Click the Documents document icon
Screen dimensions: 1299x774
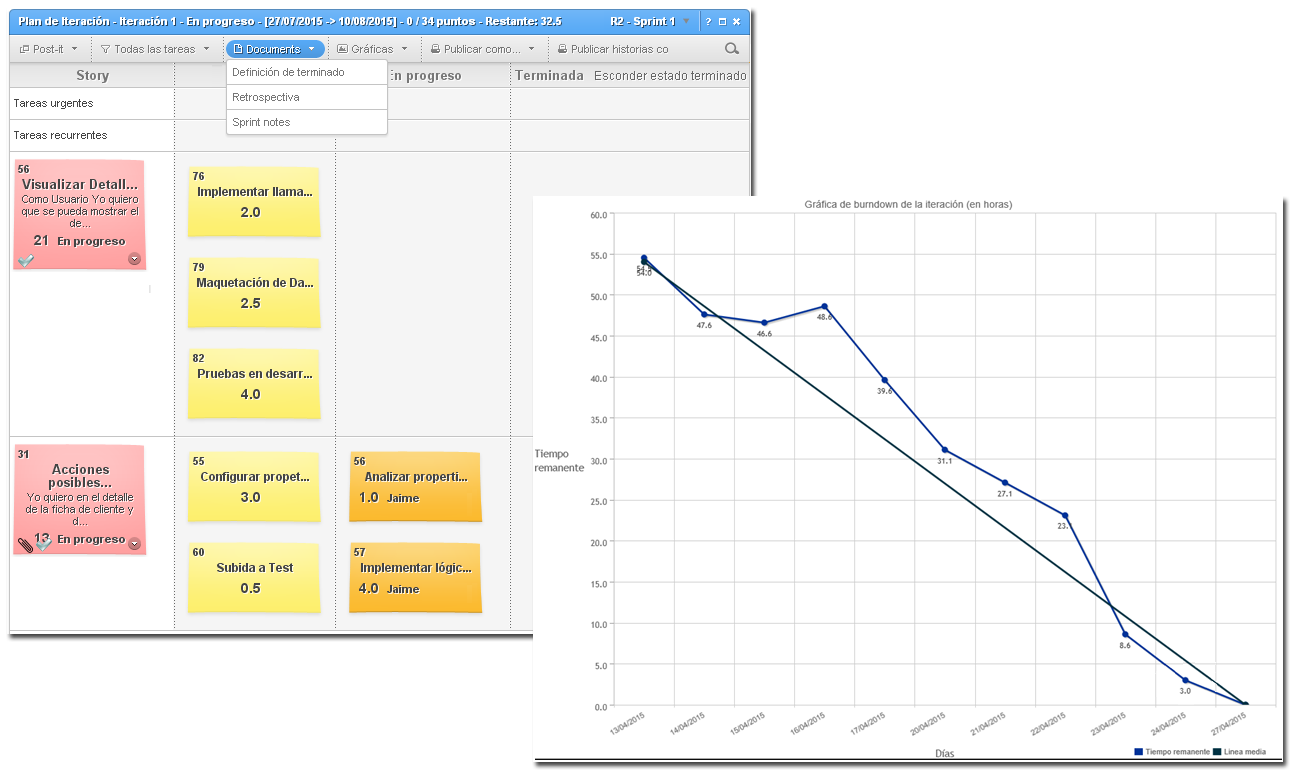(237, 48)
